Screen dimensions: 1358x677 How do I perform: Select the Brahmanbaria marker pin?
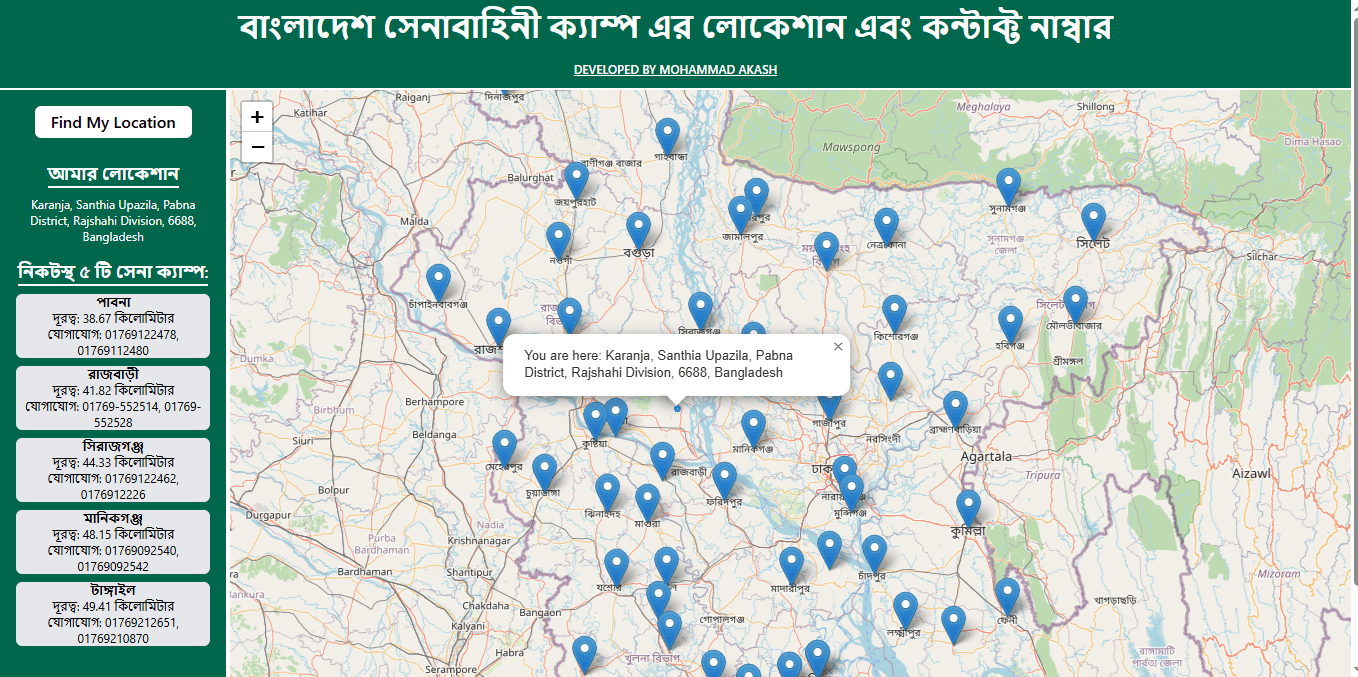(x=955, y=409)
